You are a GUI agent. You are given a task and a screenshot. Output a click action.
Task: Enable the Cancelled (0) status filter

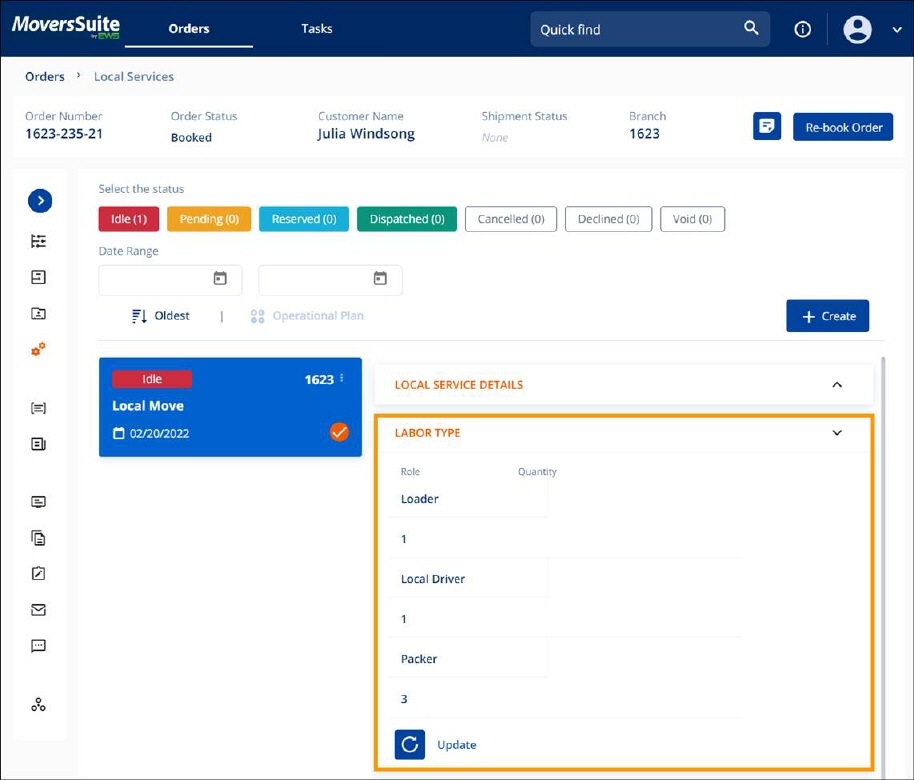[510, 218]
